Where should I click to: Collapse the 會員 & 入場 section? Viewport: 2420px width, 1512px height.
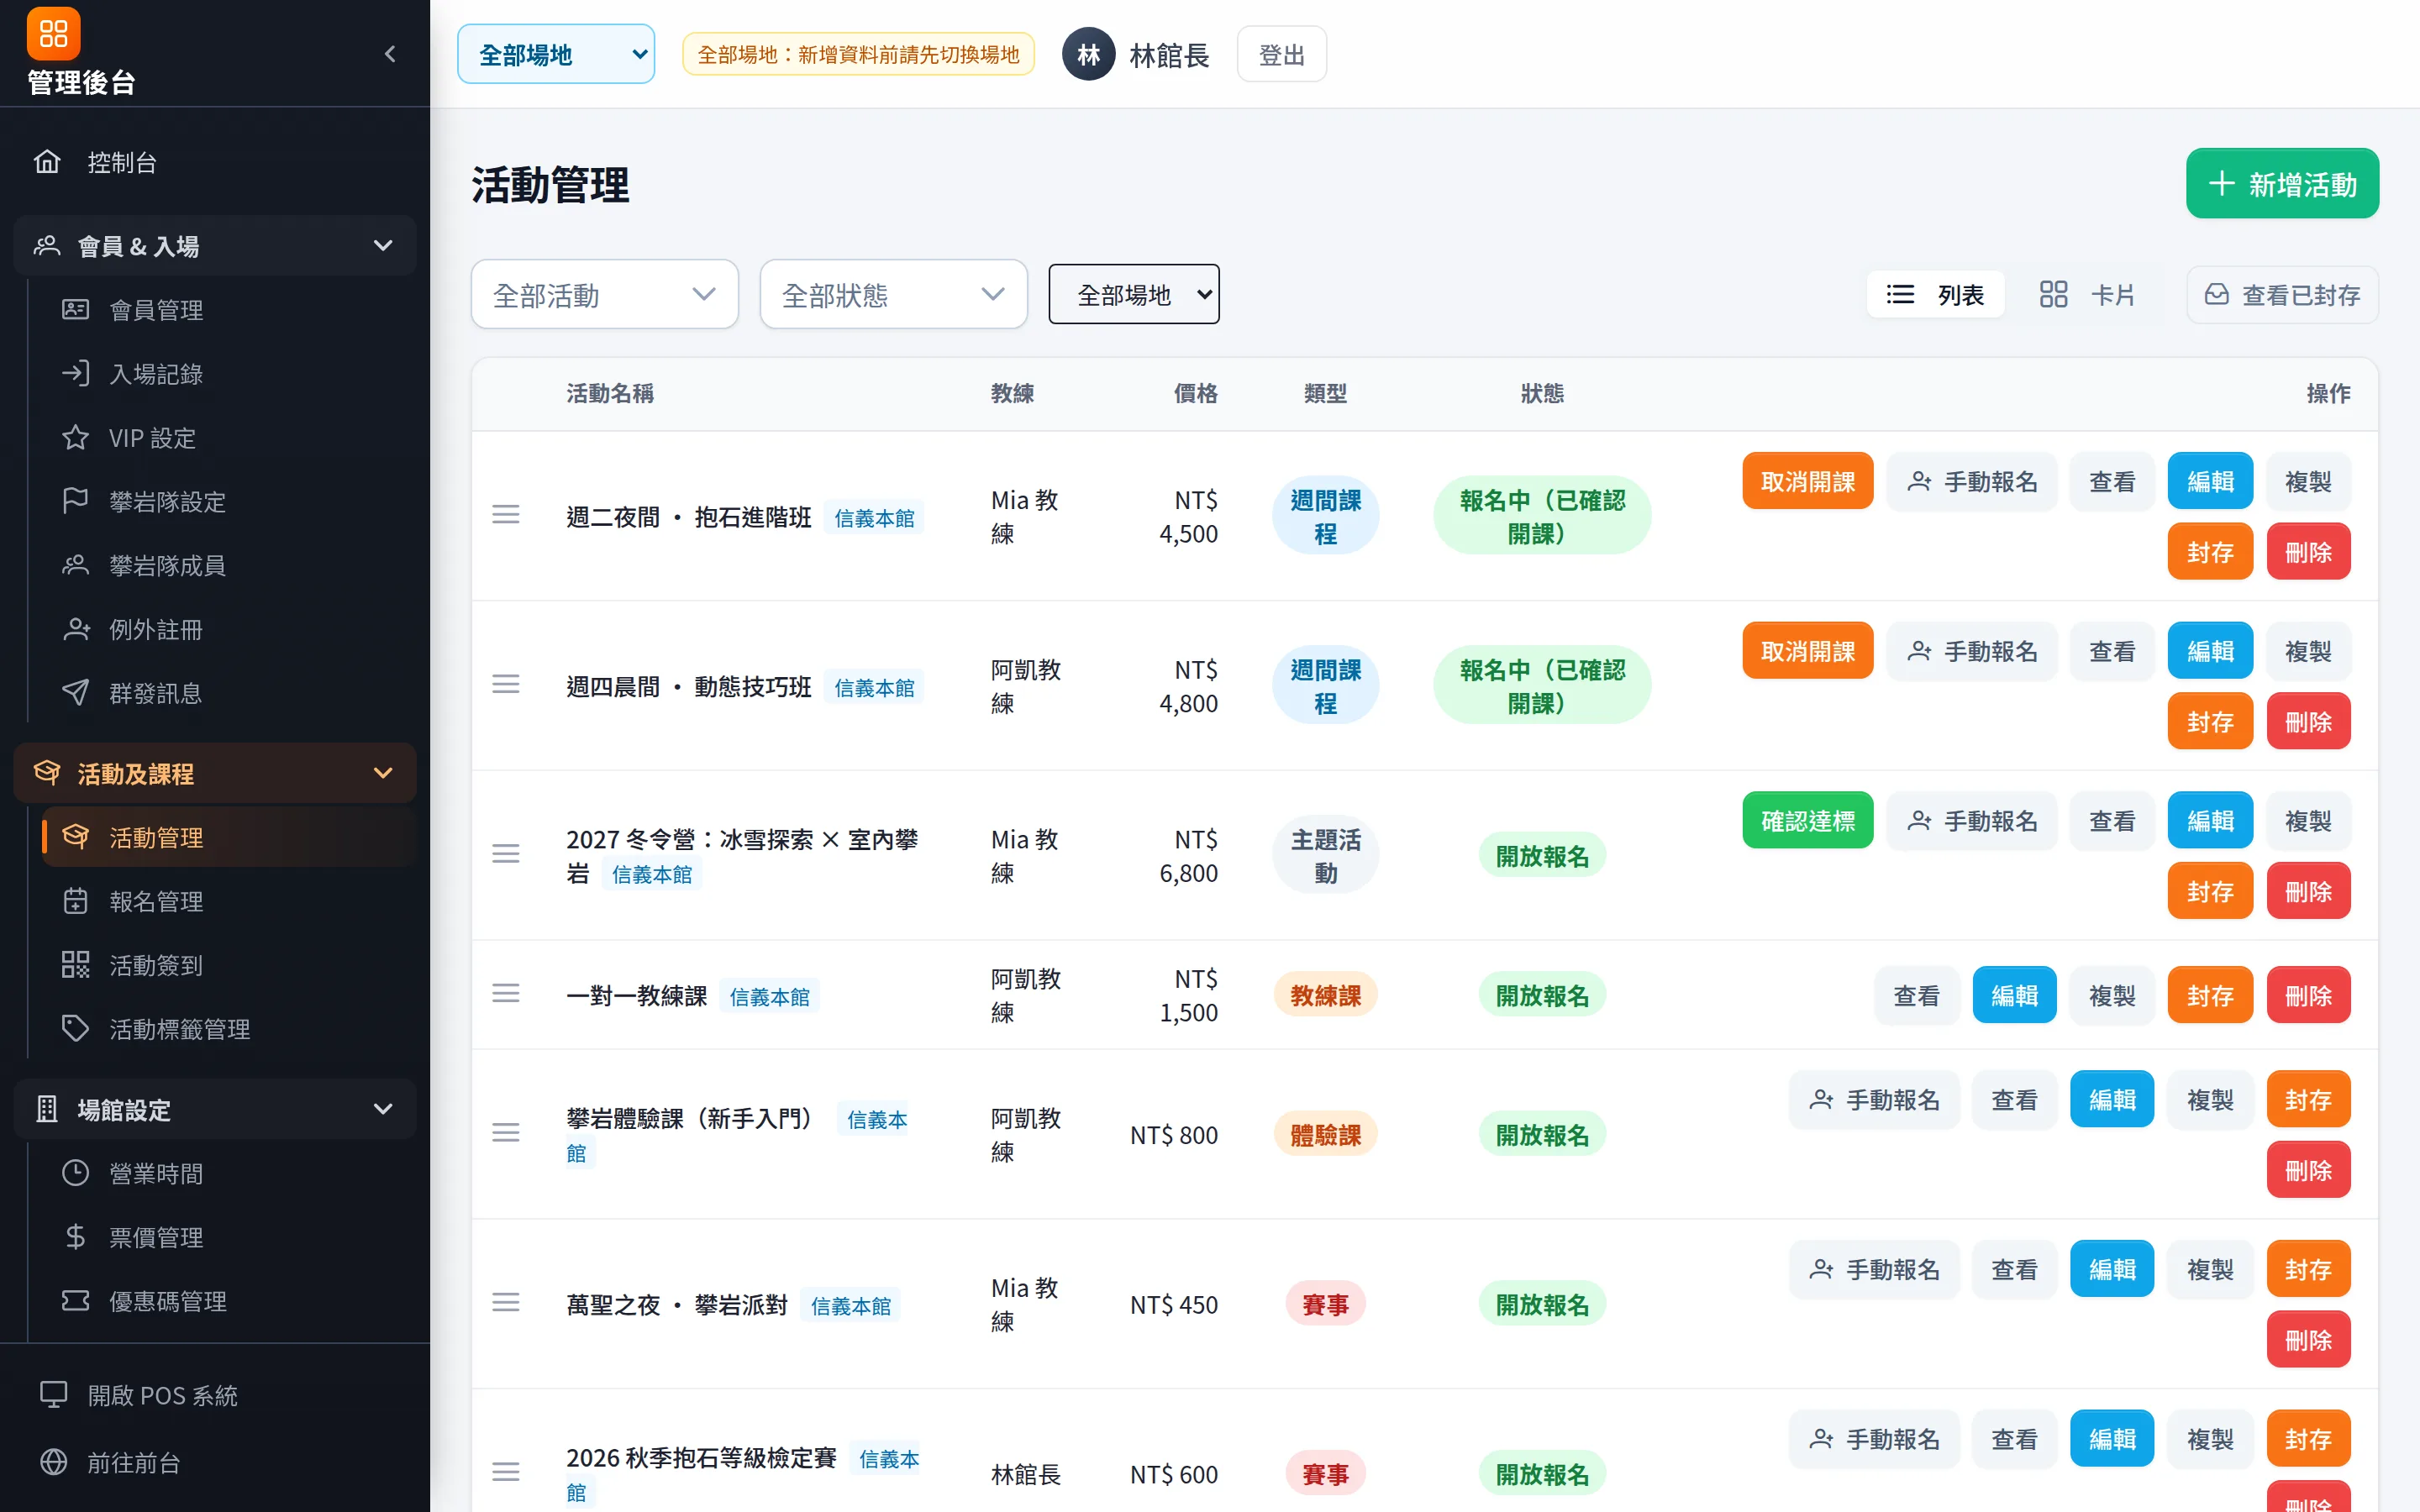[x=215, y=245]
